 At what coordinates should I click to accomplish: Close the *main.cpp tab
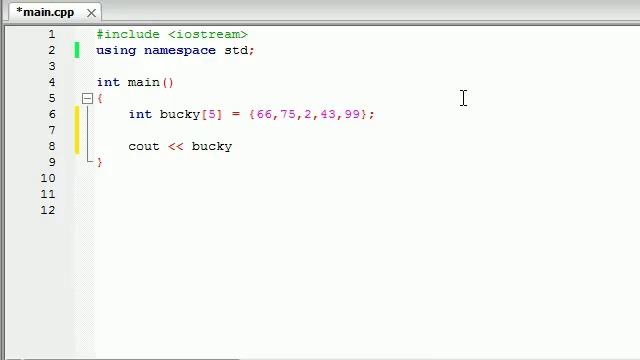click(x=91, y=13)
